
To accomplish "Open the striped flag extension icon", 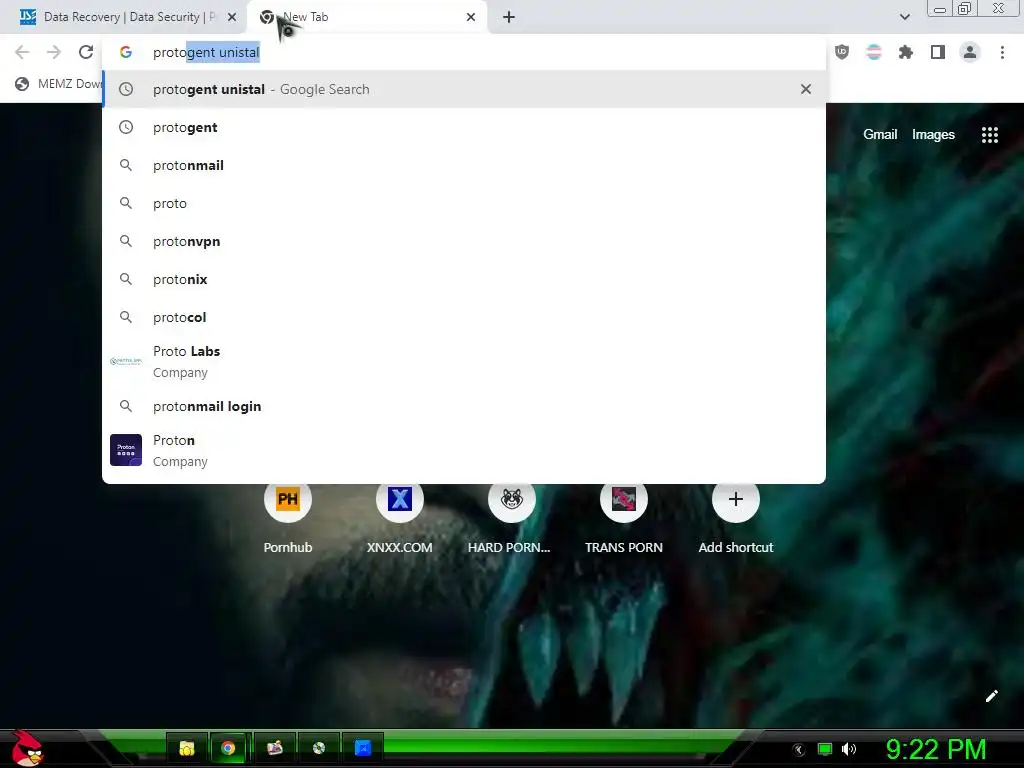I will tap(874, 52).
